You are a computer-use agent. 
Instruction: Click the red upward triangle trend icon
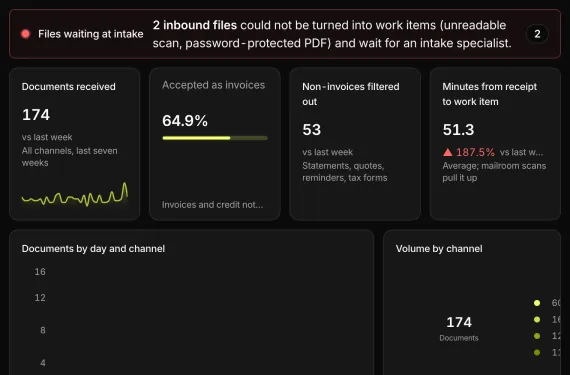[447, 152]
